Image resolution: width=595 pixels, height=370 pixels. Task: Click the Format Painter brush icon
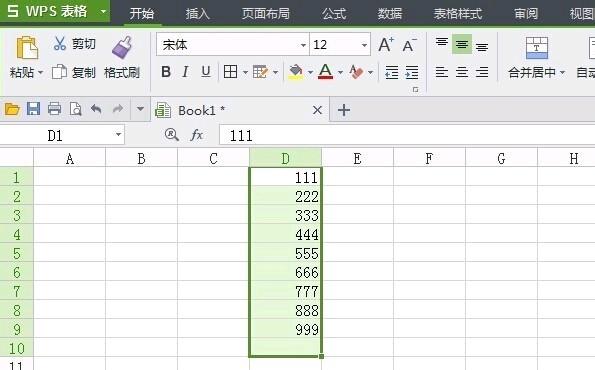tap(122, 47)
